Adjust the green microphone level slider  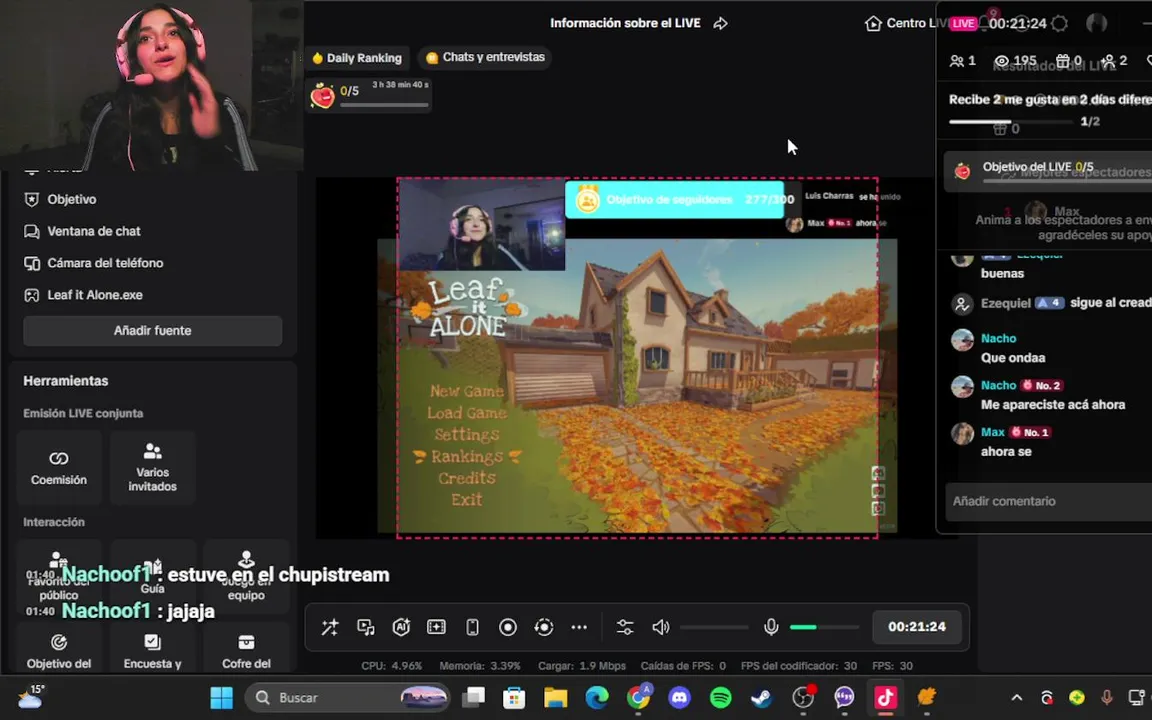click(824, 627)
